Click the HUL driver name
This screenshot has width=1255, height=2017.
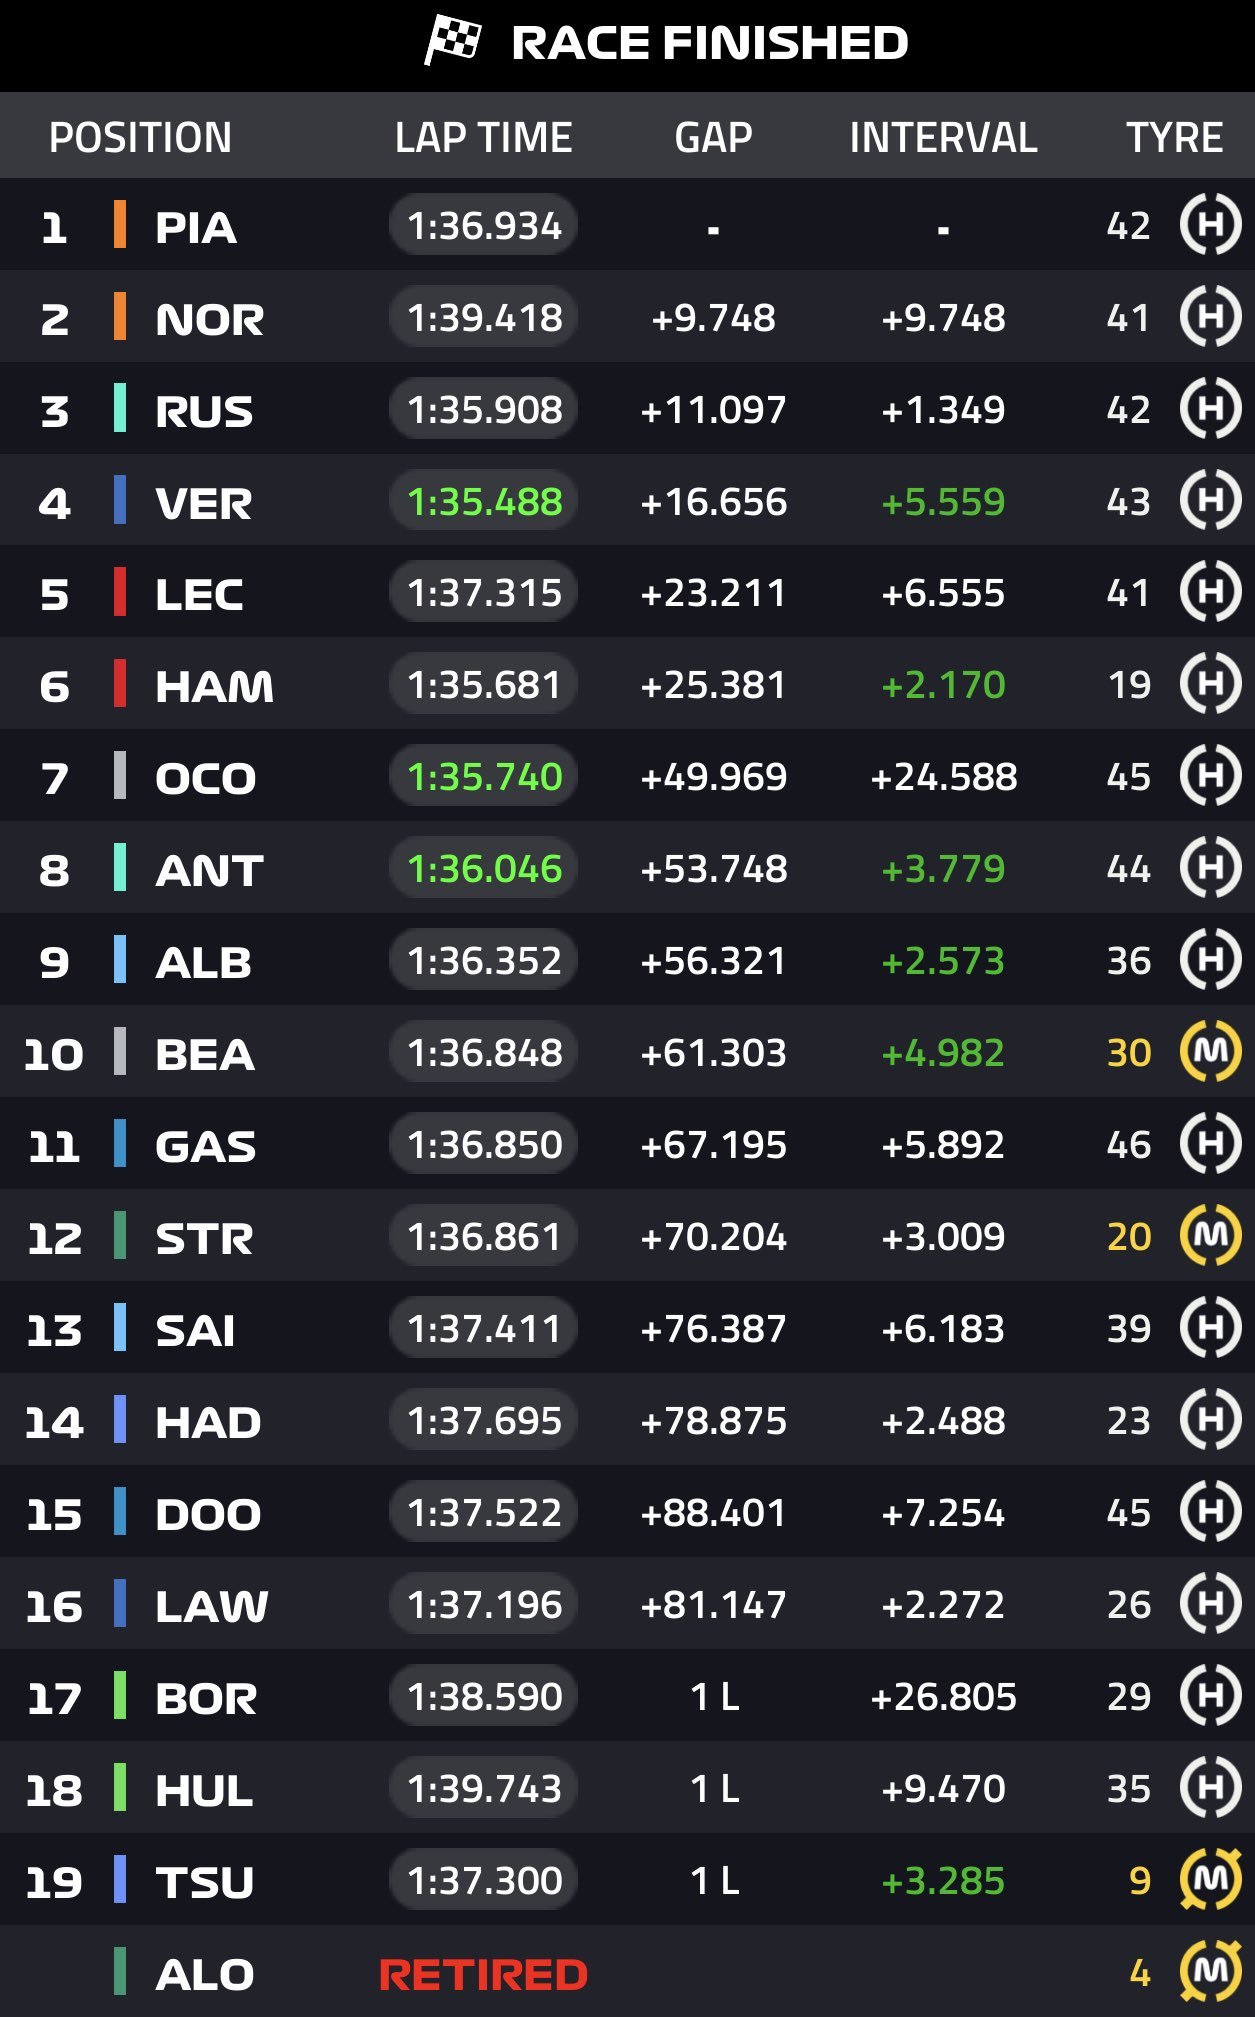(x=204, y=1790)
